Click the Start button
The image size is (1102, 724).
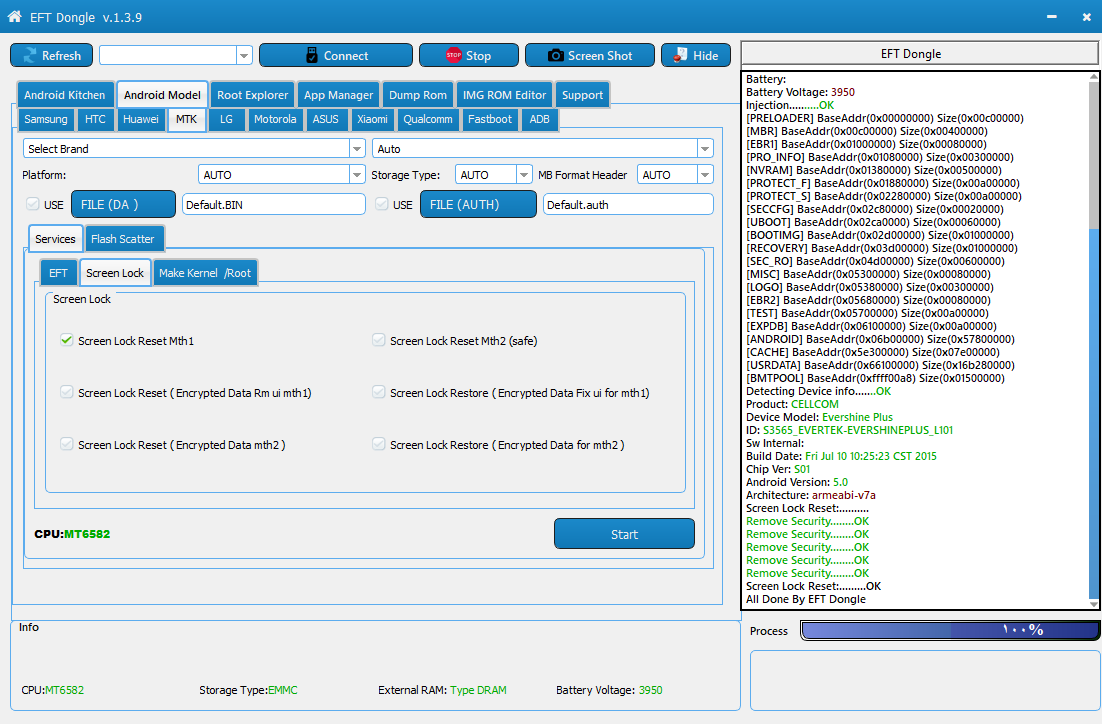(x=624, y=534)
